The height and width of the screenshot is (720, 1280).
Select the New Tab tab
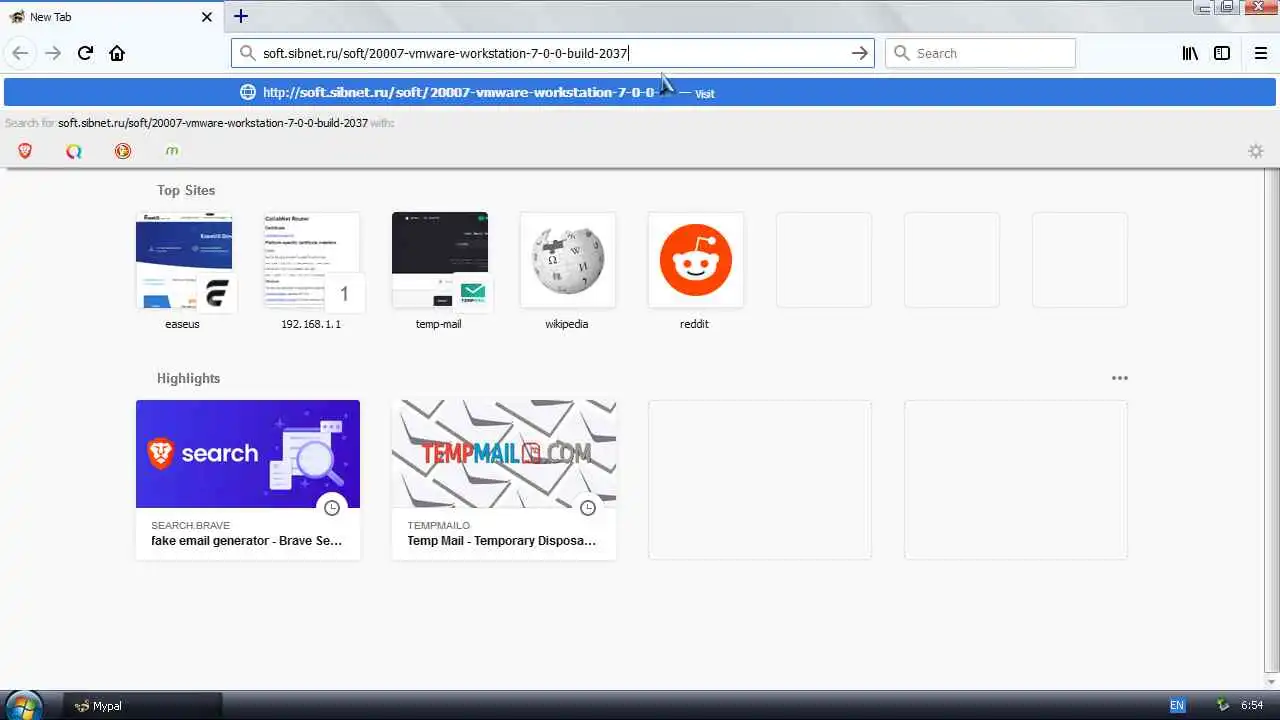(x=110, y=17)
